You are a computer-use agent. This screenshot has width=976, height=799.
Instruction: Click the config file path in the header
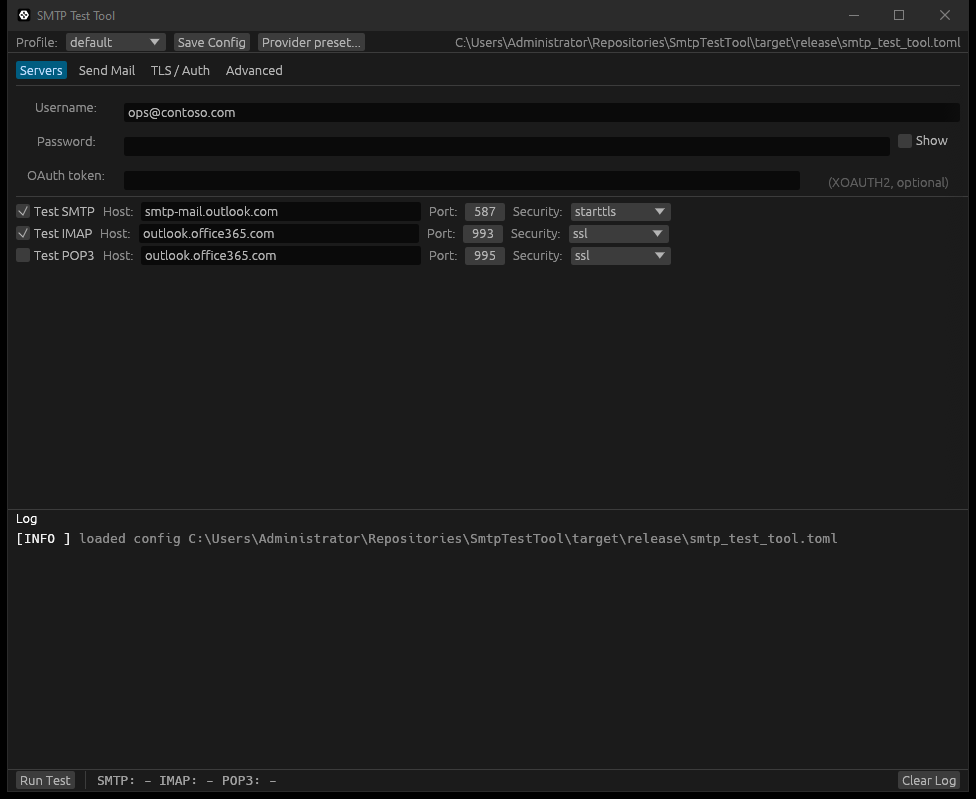tap(708, 42)
